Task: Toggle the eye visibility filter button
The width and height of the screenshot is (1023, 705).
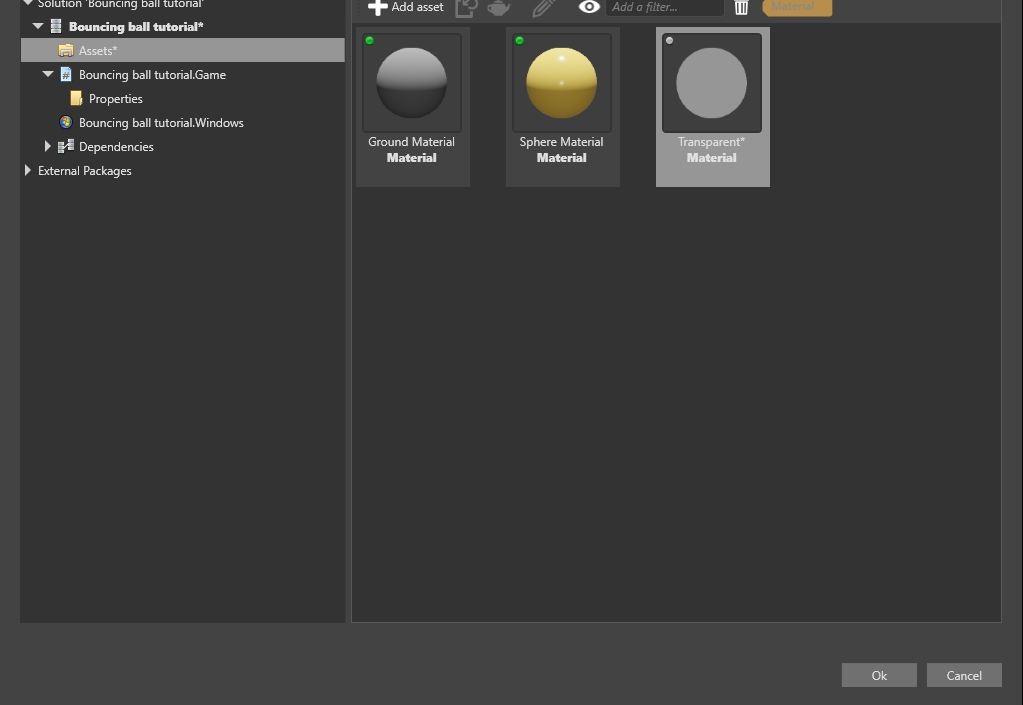Action: pos(589,7)
